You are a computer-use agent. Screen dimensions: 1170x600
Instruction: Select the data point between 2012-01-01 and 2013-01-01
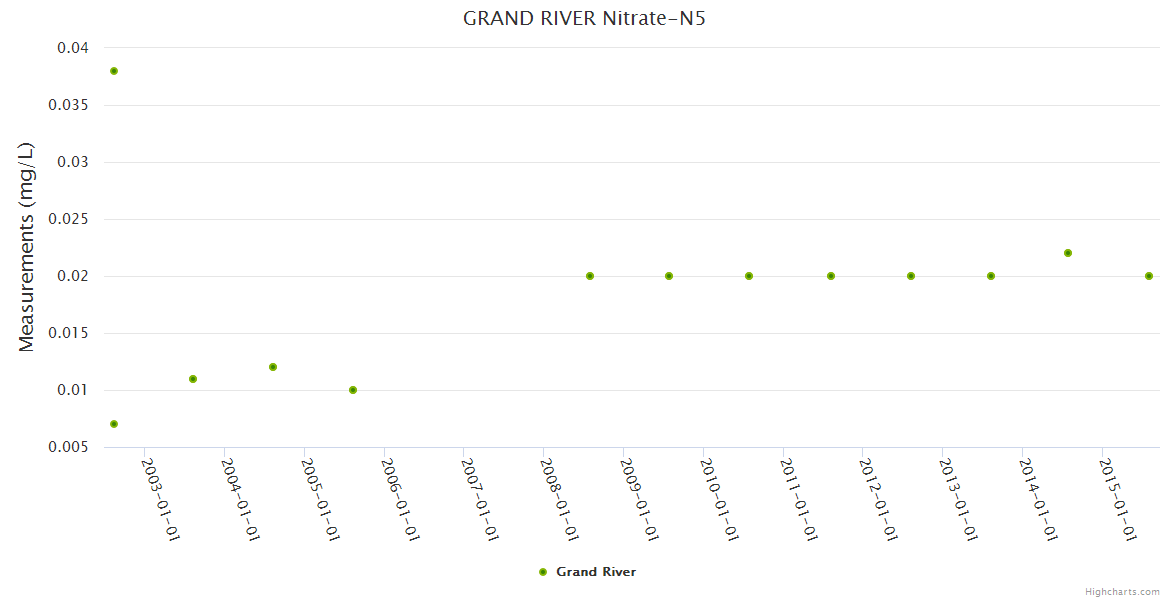coord(911,276)
